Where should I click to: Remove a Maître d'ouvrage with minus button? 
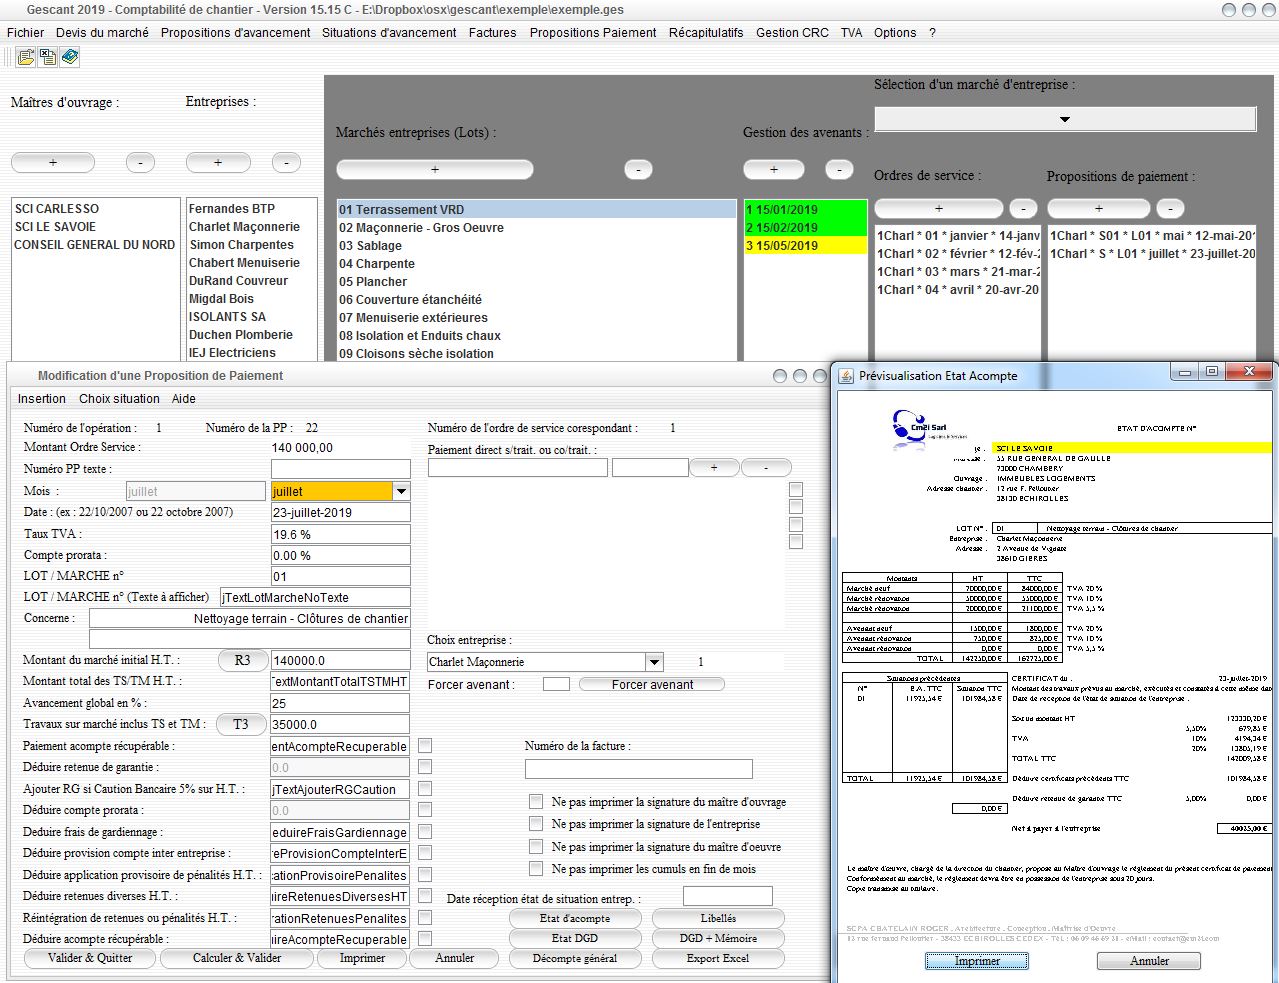click(x=140, y=162)
